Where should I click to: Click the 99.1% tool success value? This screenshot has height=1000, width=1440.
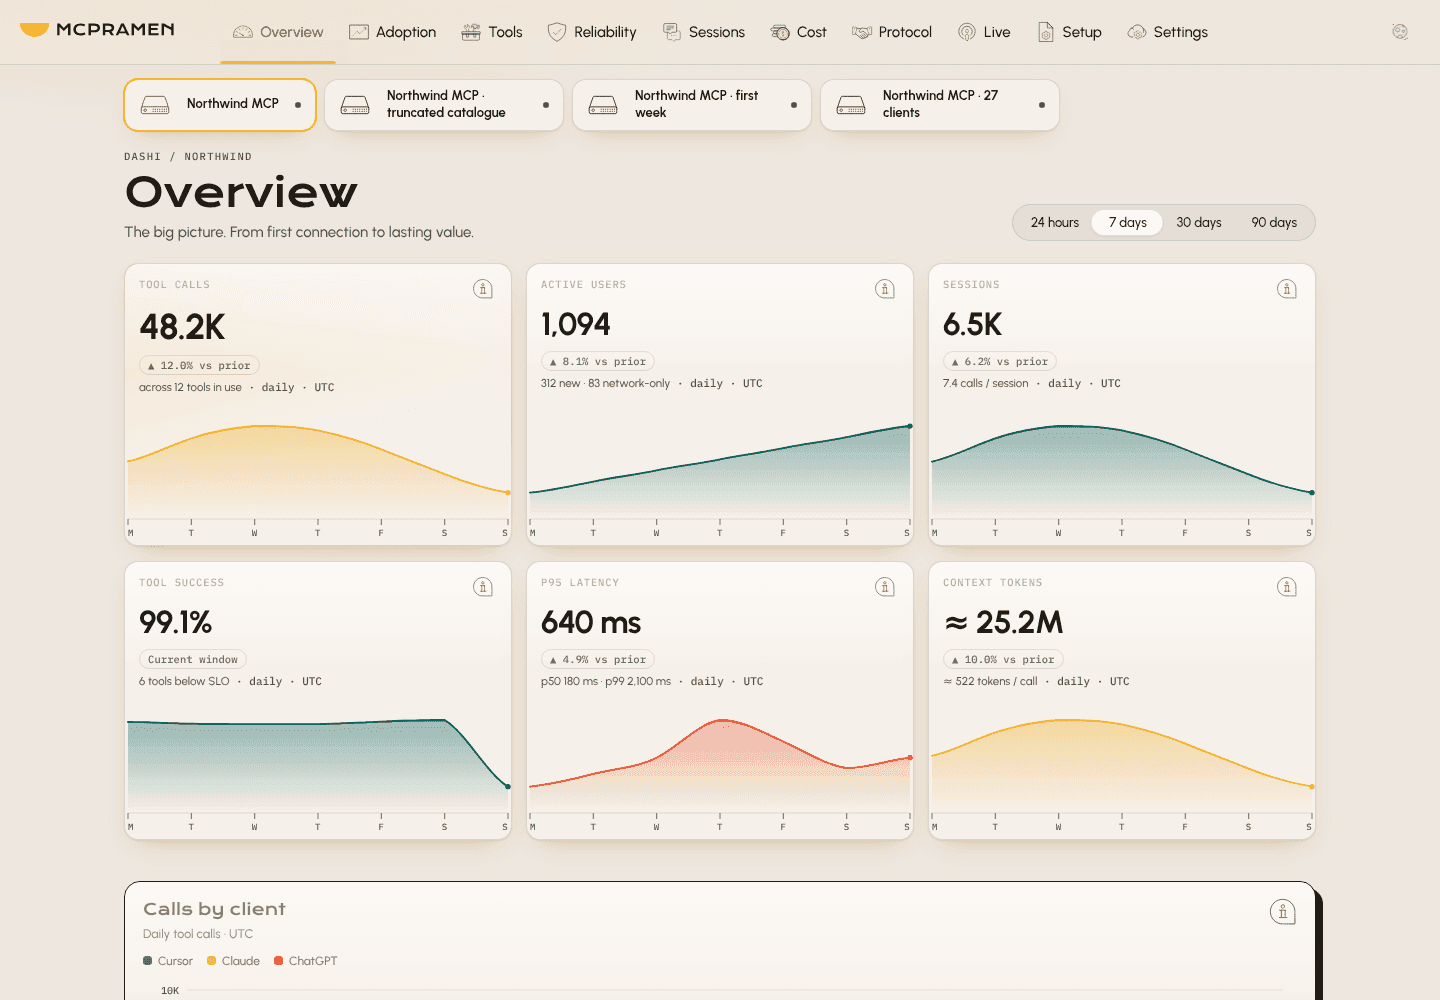point(176,622)
